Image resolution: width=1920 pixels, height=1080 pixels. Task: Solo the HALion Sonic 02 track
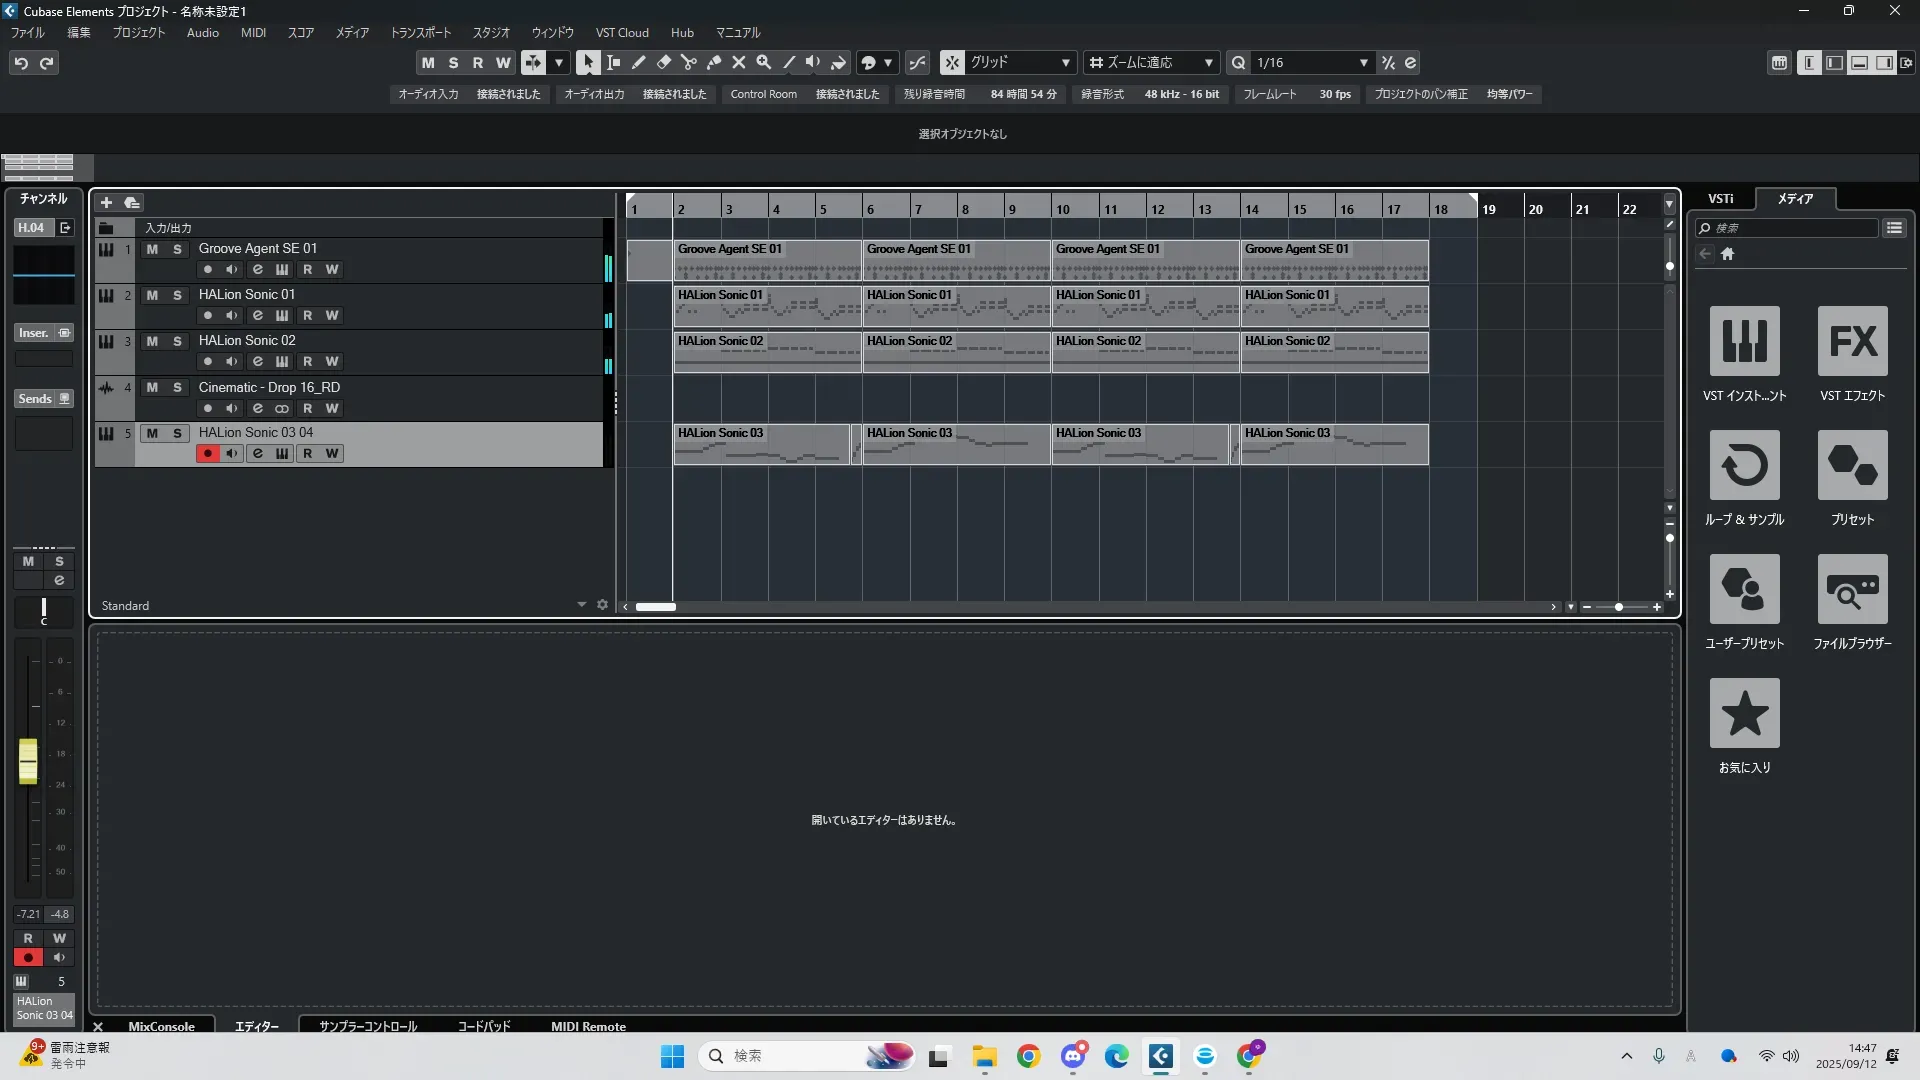(177, 341)
